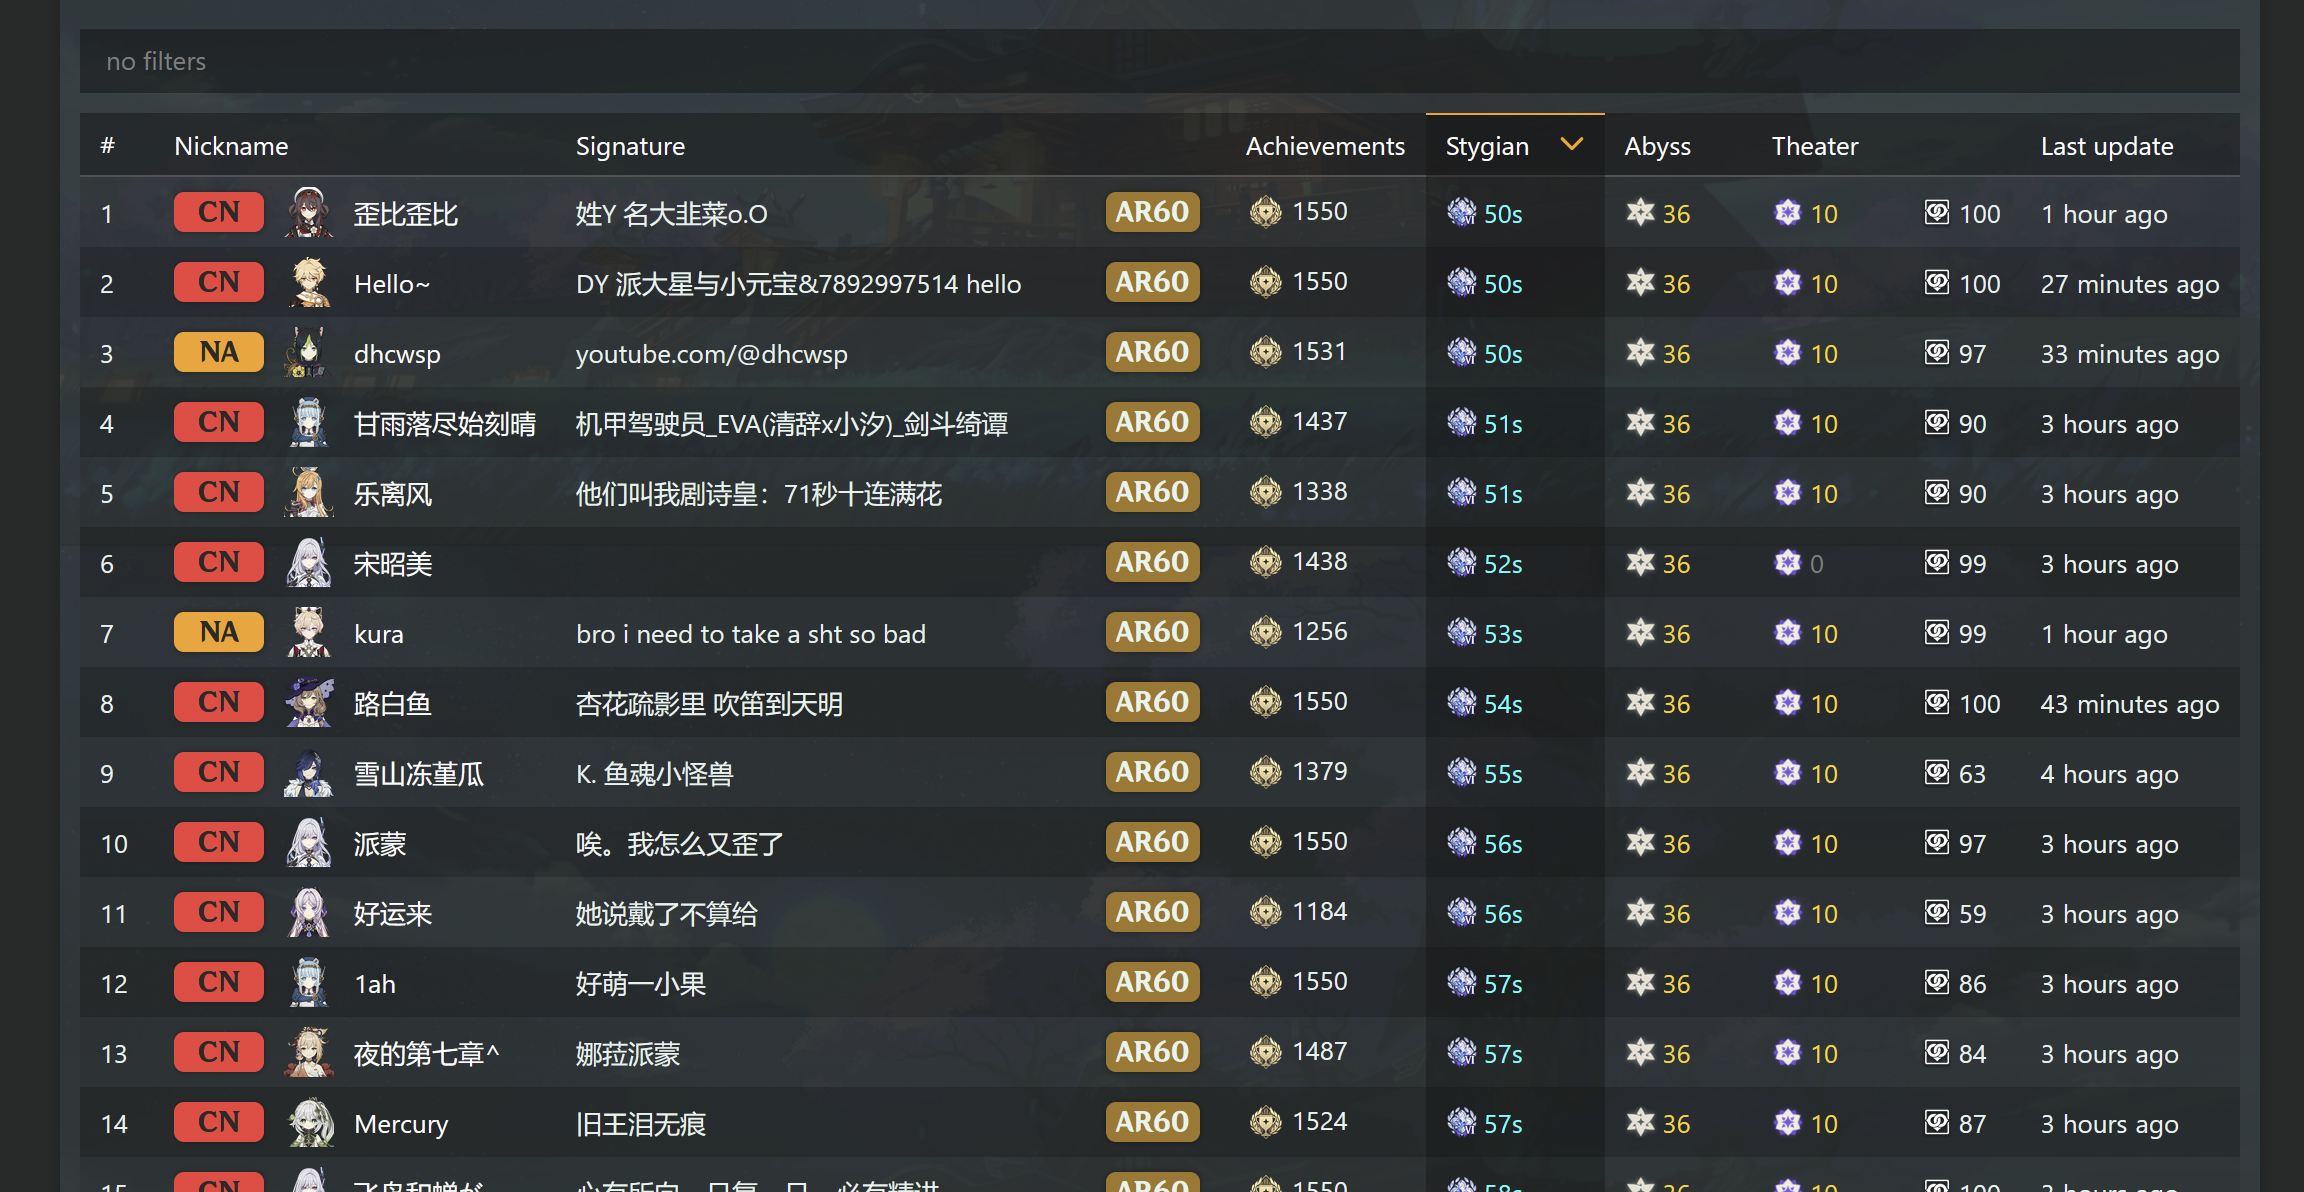The image size is (2304, 1192).
Task: Click the NA region badge for kura
Action: (219, 632)
